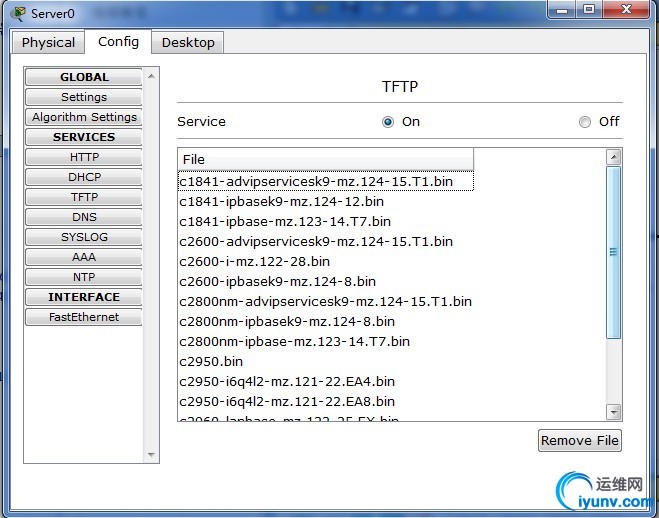This screenshot has width=659, height=518.
Task: Select the c2950.bin file
Action: pos(326,361)
